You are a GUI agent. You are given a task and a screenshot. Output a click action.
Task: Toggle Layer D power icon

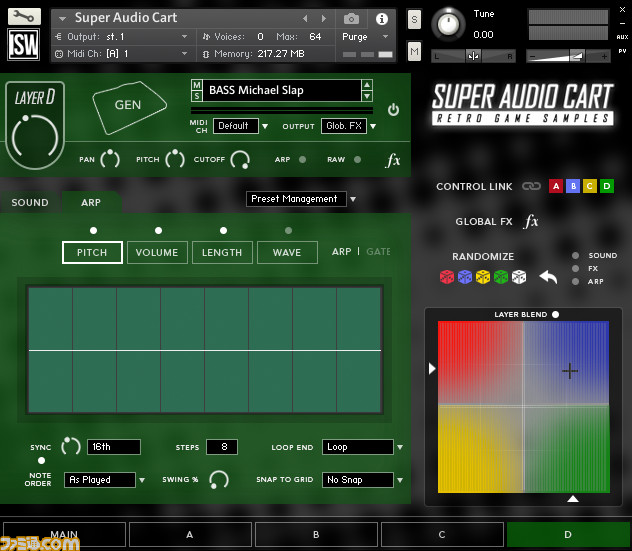(393, 110)
